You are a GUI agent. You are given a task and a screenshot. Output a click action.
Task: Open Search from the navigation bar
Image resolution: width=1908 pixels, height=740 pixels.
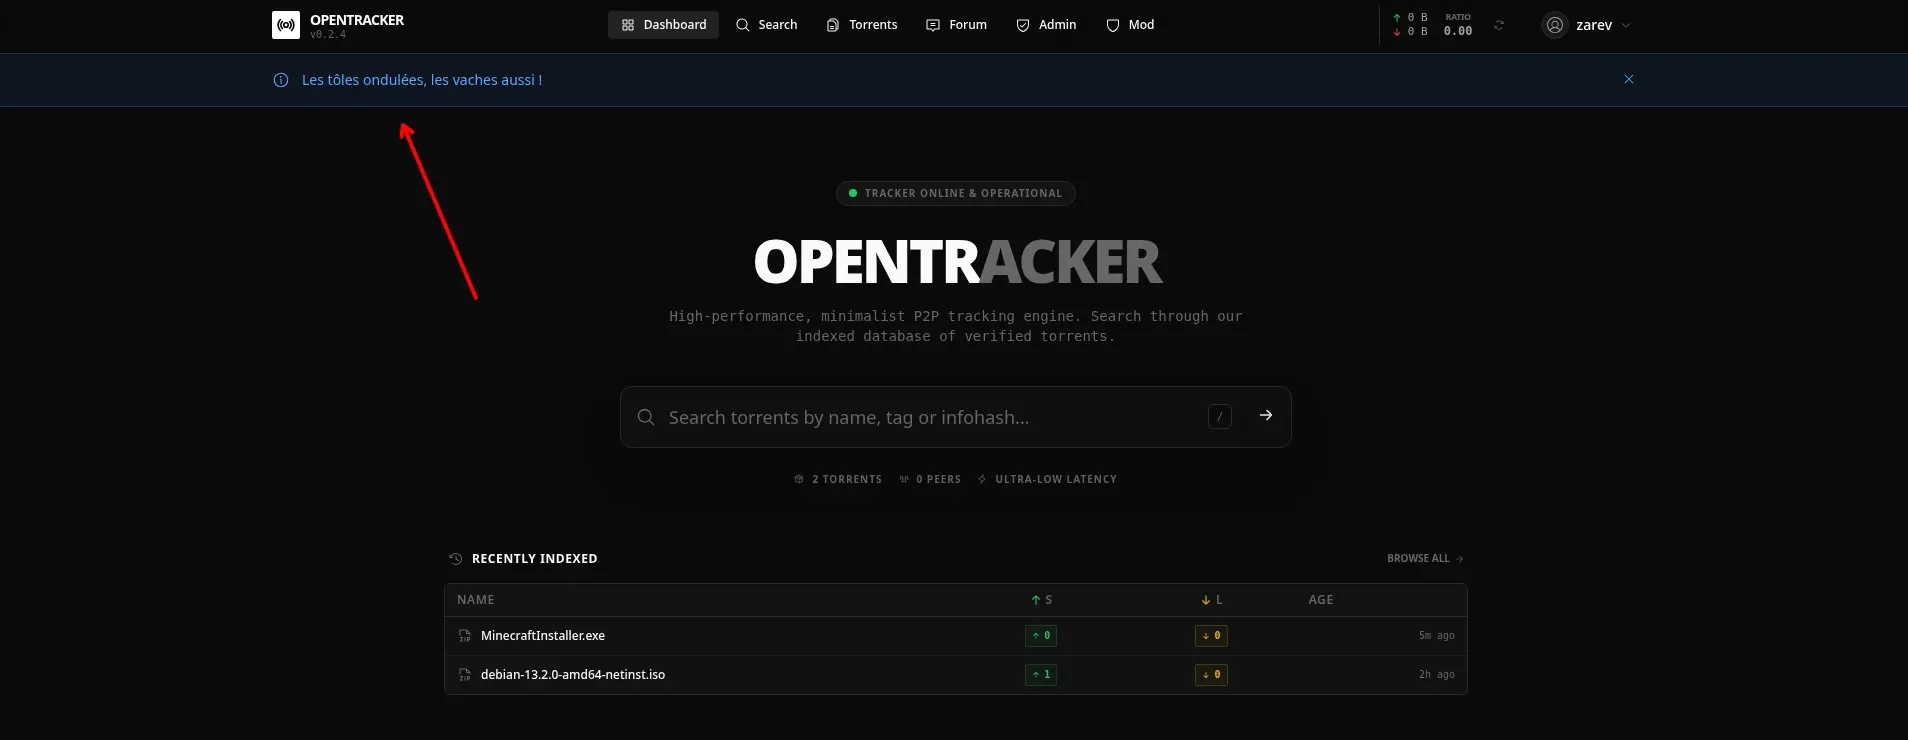pyautogui.click(x=766, y=25)
